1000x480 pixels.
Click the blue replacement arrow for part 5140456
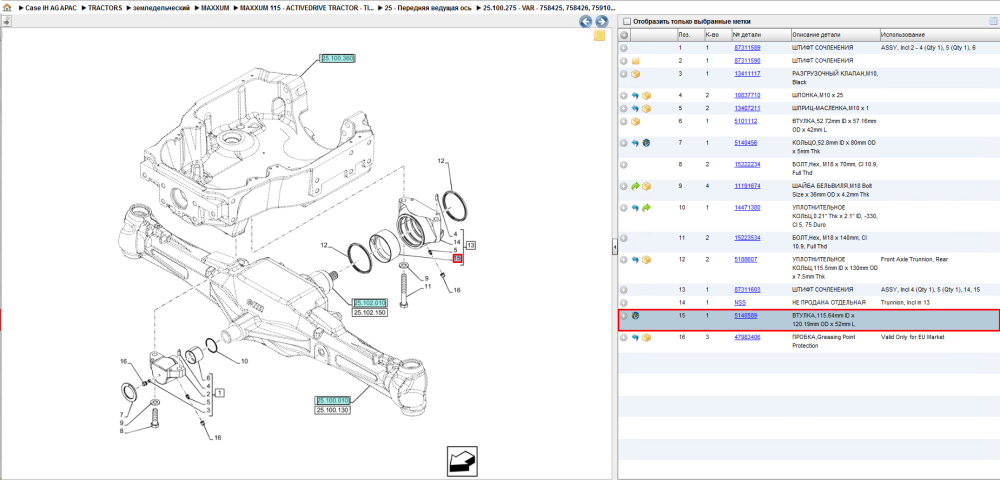pos(635,143)
